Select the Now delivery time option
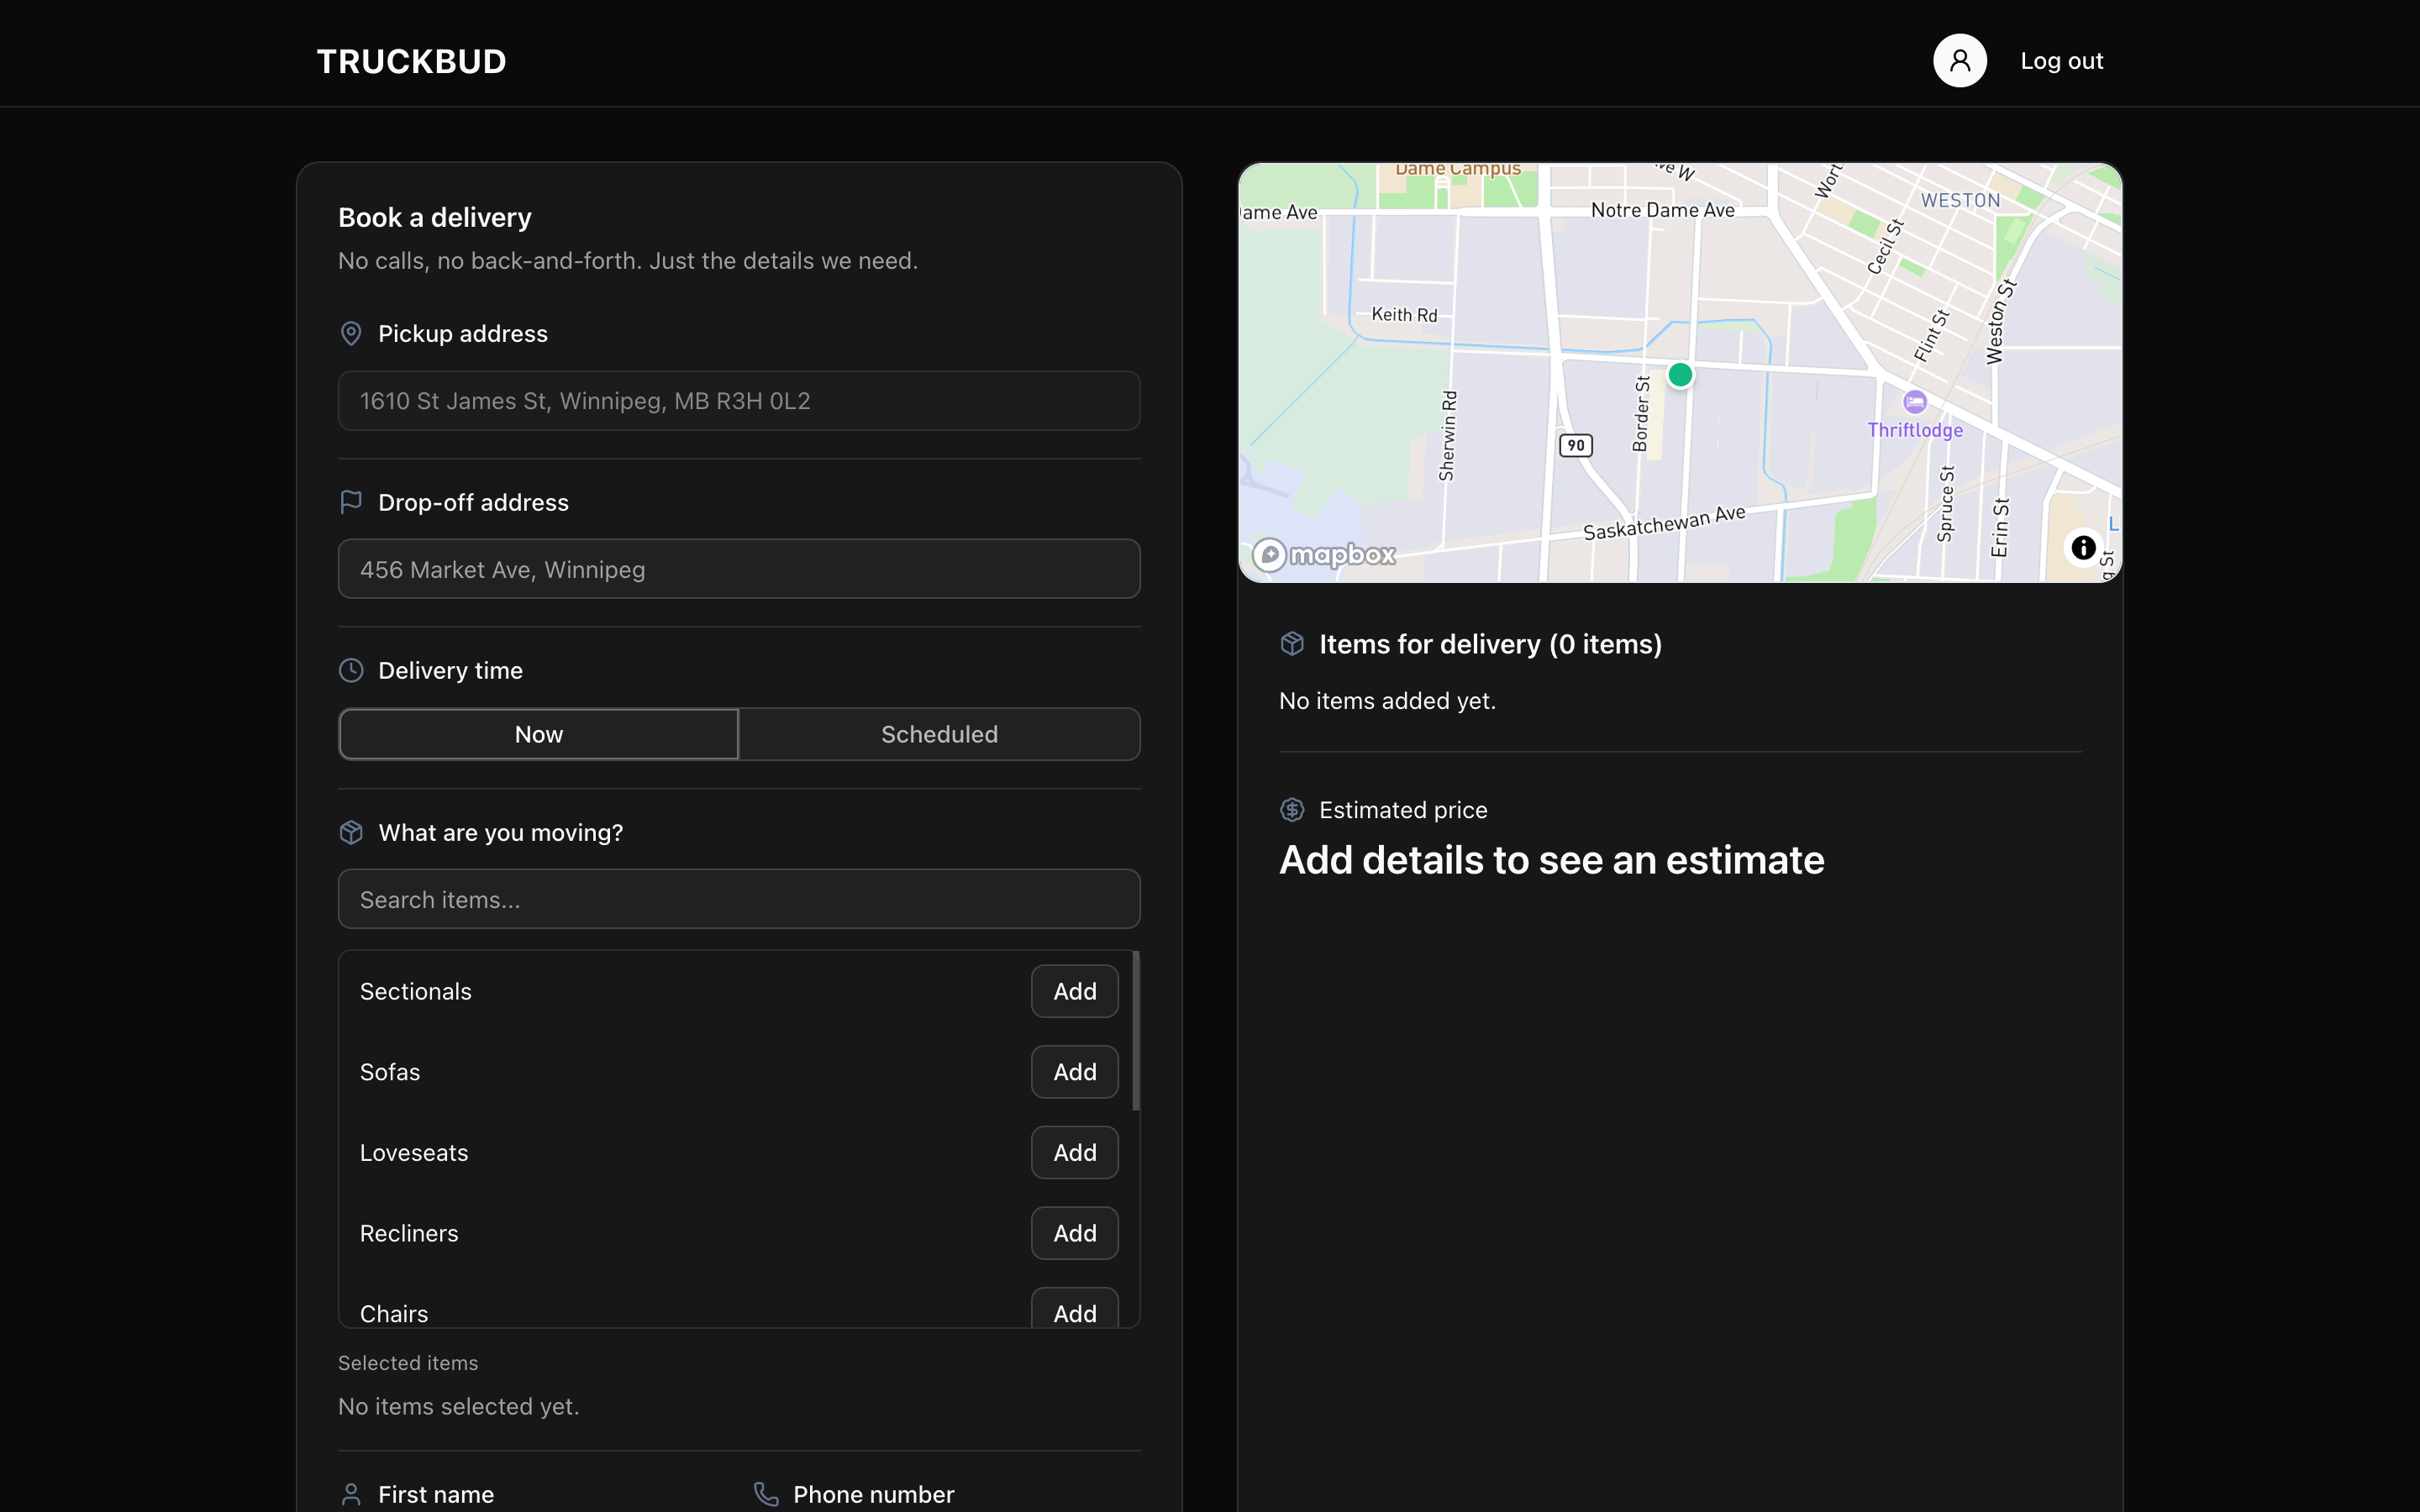This screenshot has width=2420, height=1512. [539, 734]
